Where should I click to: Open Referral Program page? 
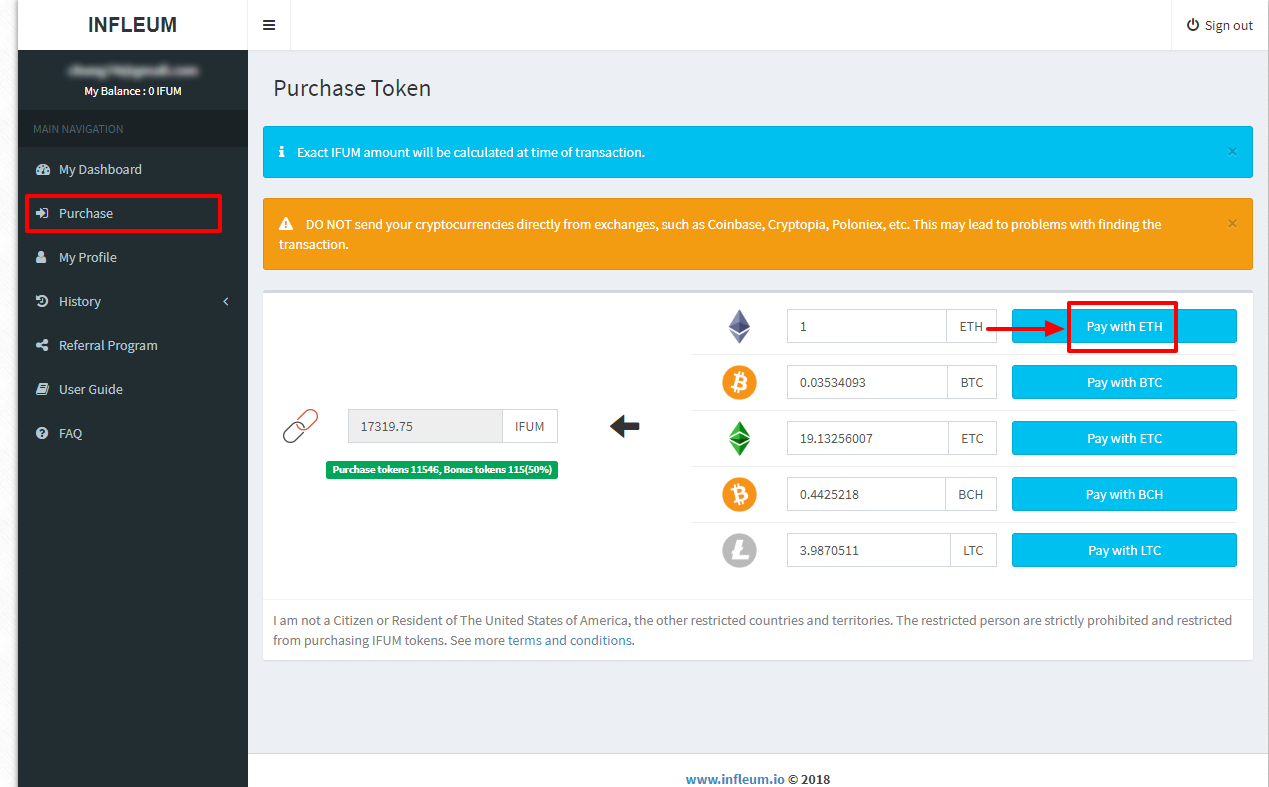coord(133,345)
